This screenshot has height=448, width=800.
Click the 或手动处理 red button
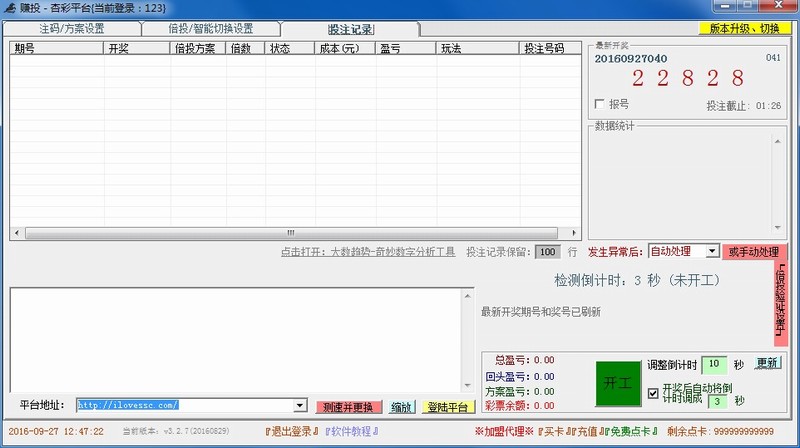[x=752, y=251]
